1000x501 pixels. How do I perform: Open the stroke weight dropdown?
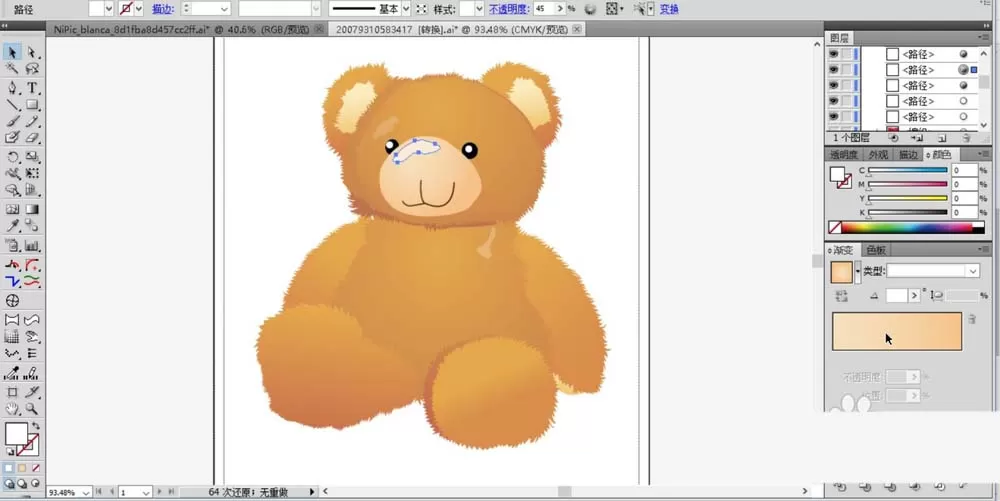(x=224, y=9)
